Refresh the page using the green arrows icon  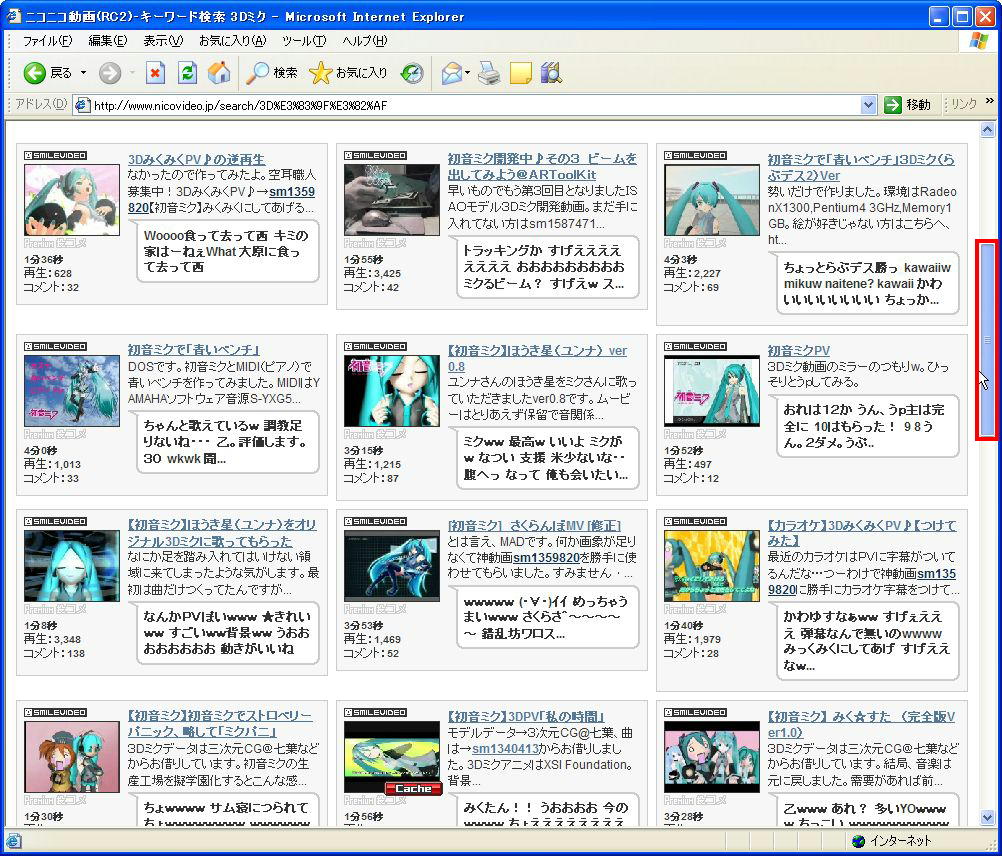click(x=187, y=73)
